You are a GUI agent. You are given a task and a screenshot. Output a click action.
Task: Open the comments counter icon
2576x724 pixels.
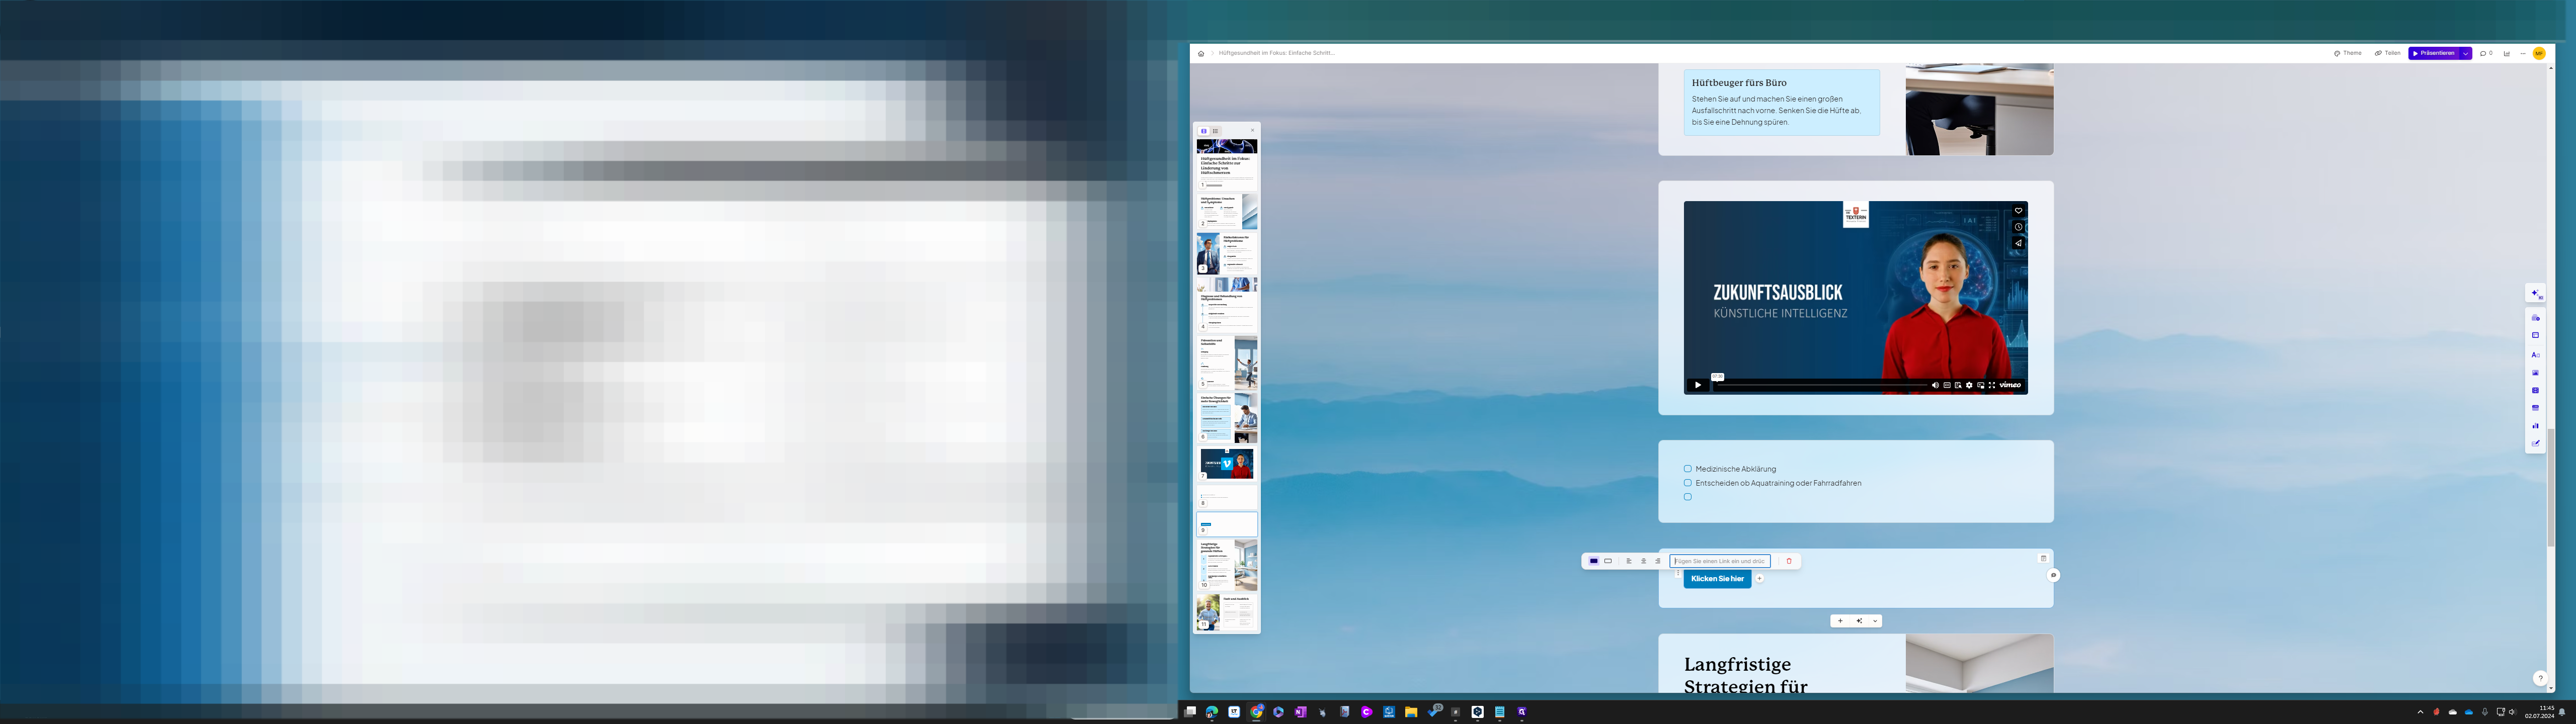2487,53
